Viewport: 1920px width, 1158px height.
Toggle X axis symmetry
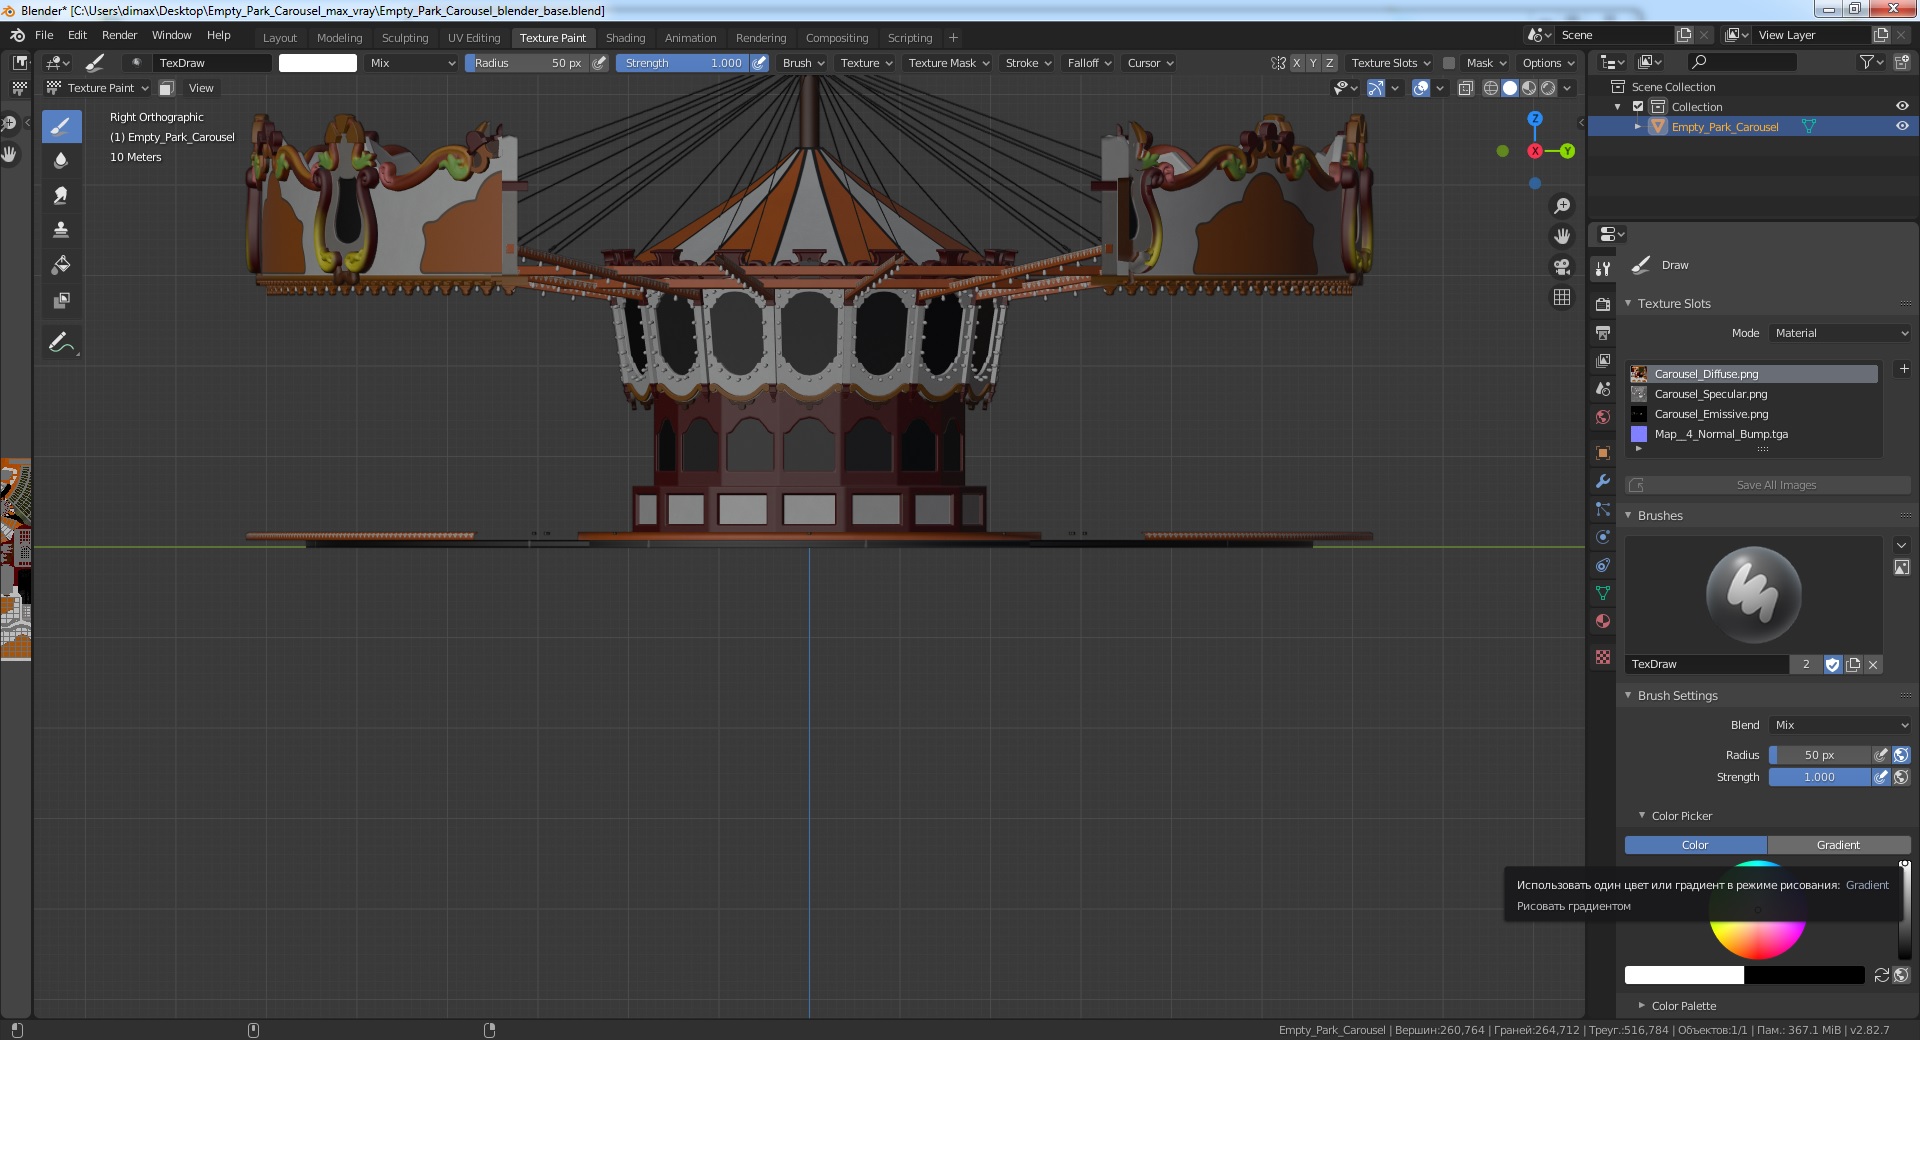[1297, 63]
